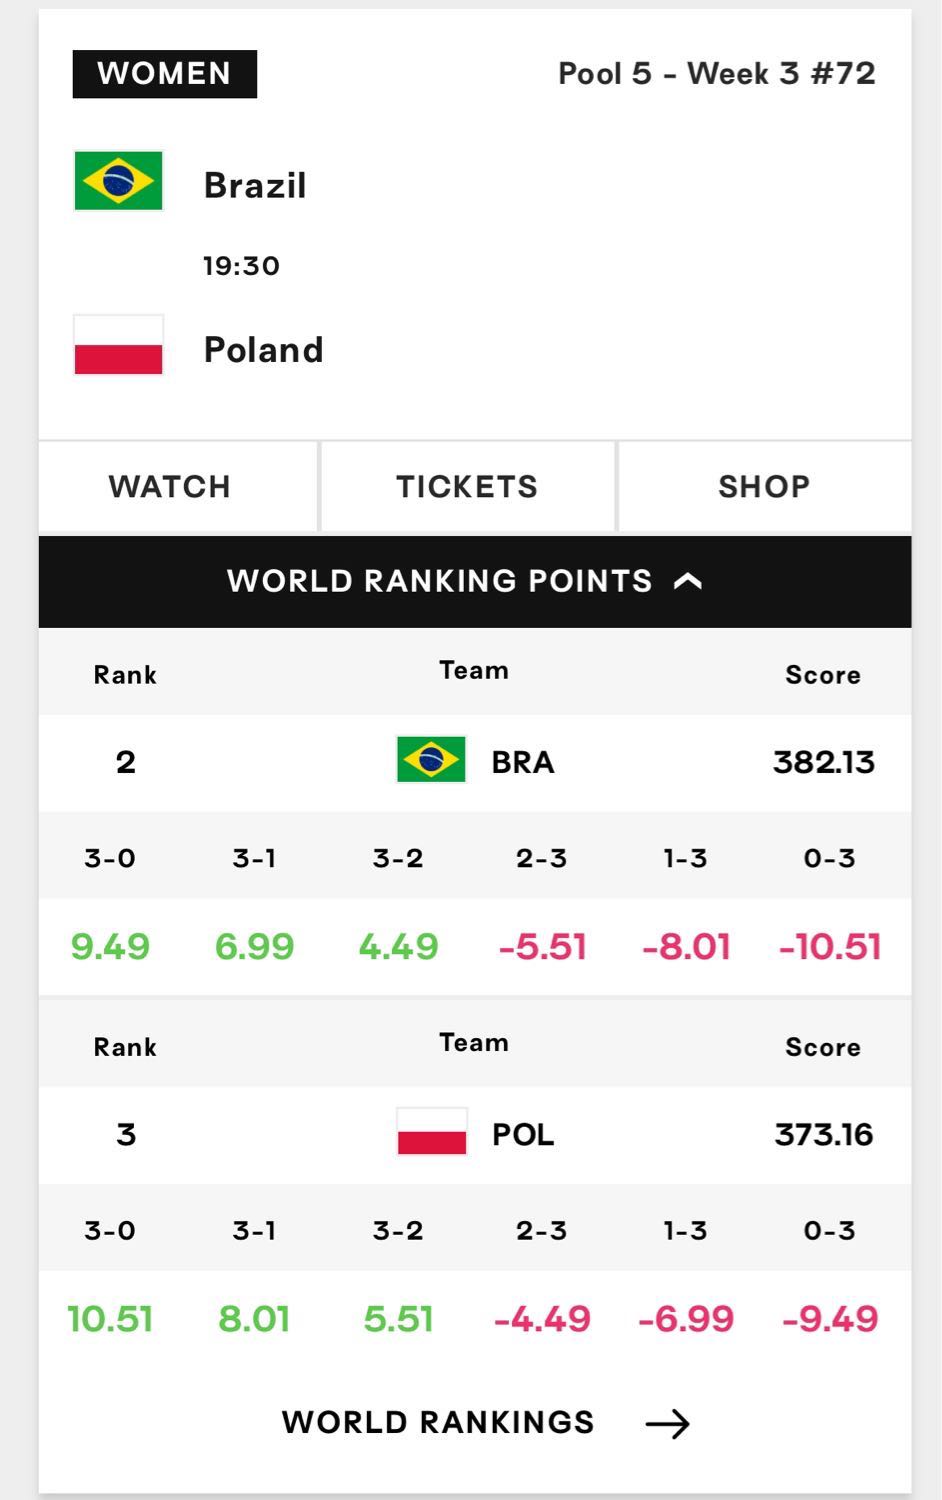Click the 19:30 match time

point(241,266)
